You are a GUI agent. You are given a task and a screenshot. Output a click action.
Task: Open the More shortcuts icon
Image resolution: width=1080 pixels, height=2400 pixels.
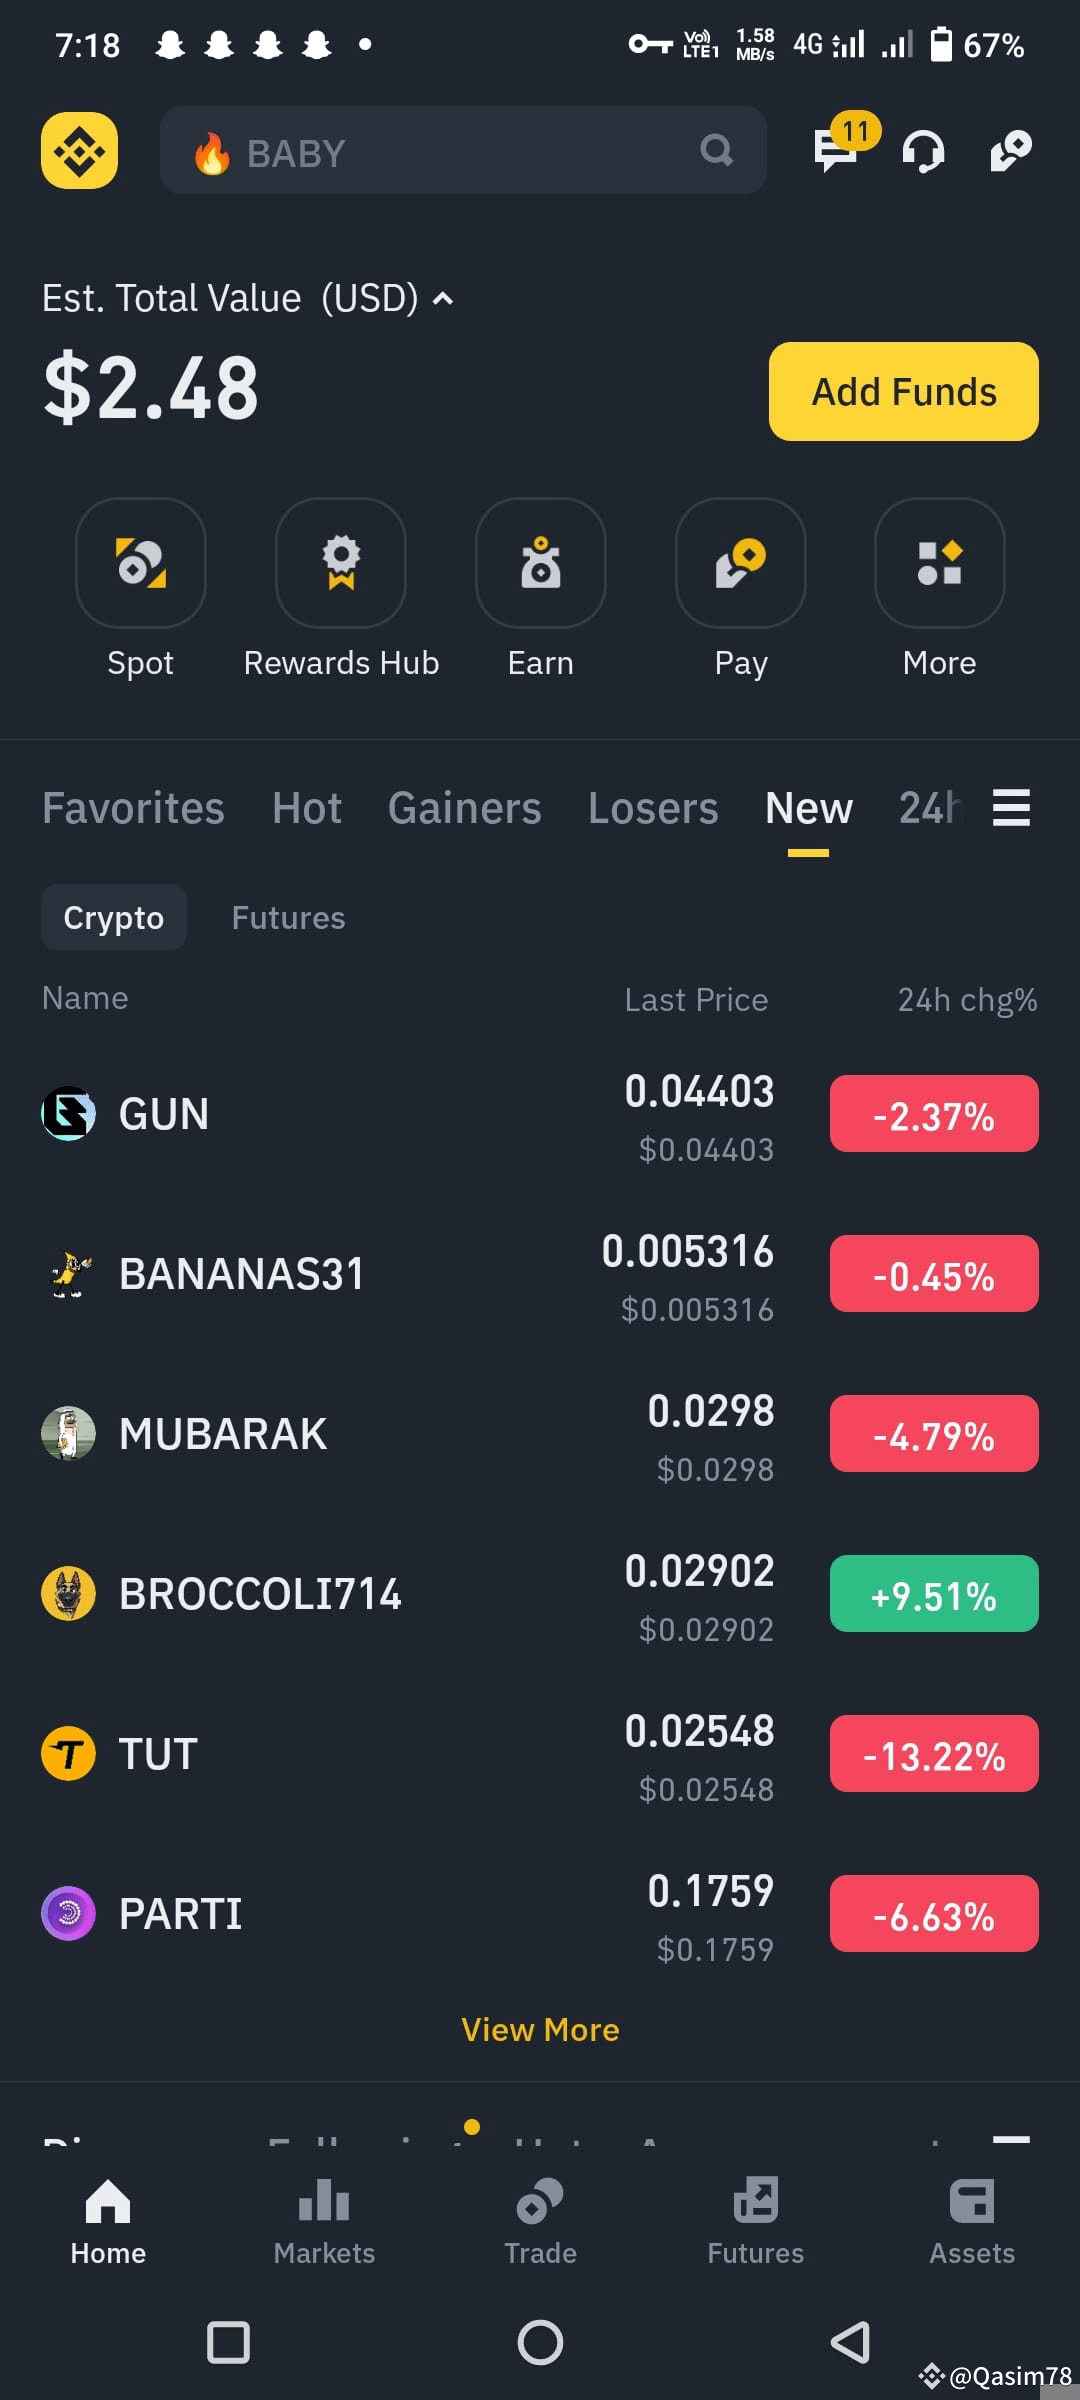coord(940,563)
